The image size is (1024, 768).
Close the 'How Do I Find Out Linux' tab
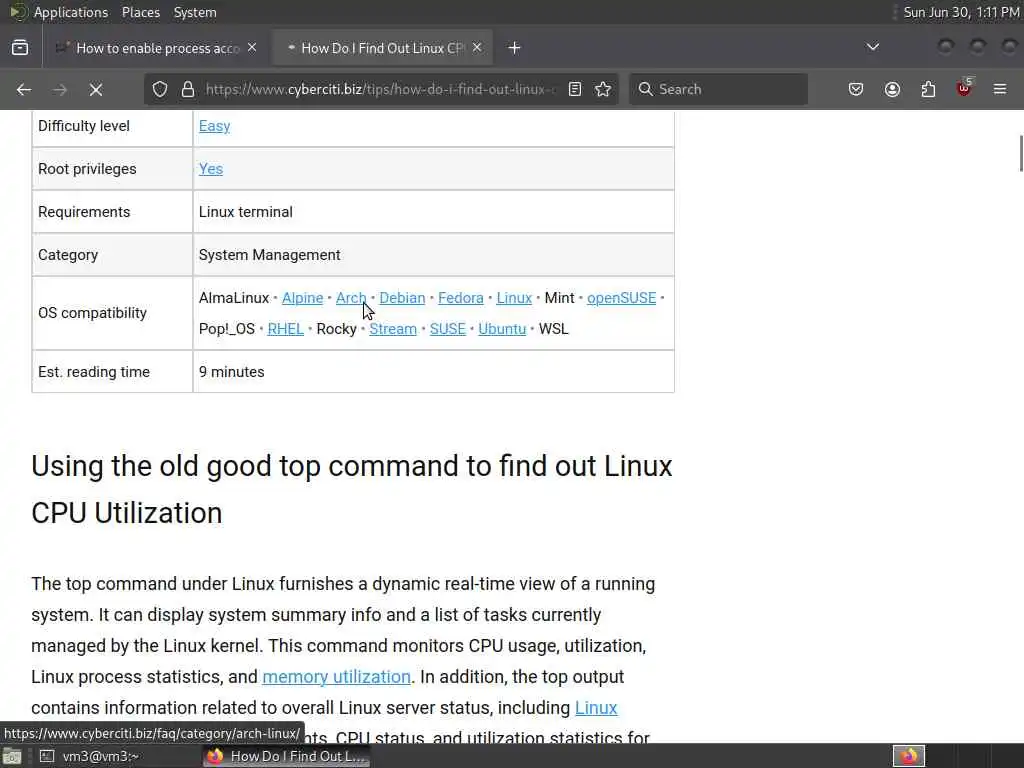click(477, 48)
